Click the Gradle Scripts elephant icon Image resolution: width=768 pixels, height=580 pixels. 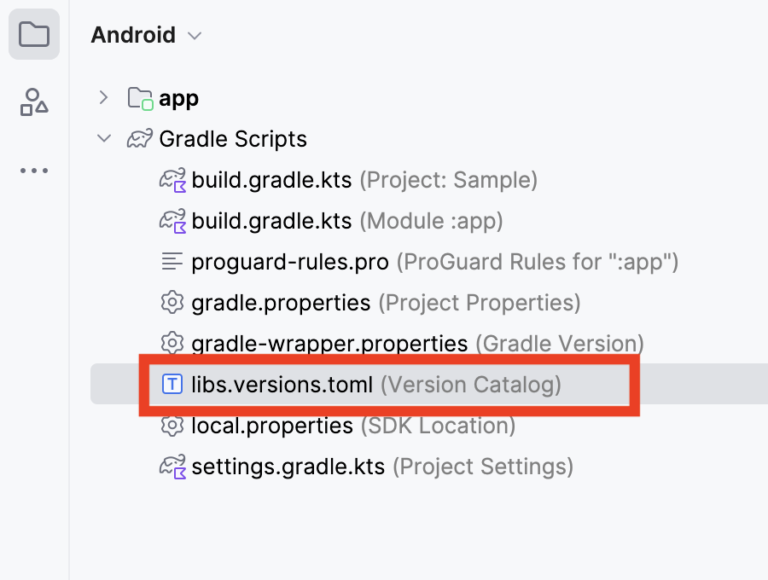tap(140, 139)
